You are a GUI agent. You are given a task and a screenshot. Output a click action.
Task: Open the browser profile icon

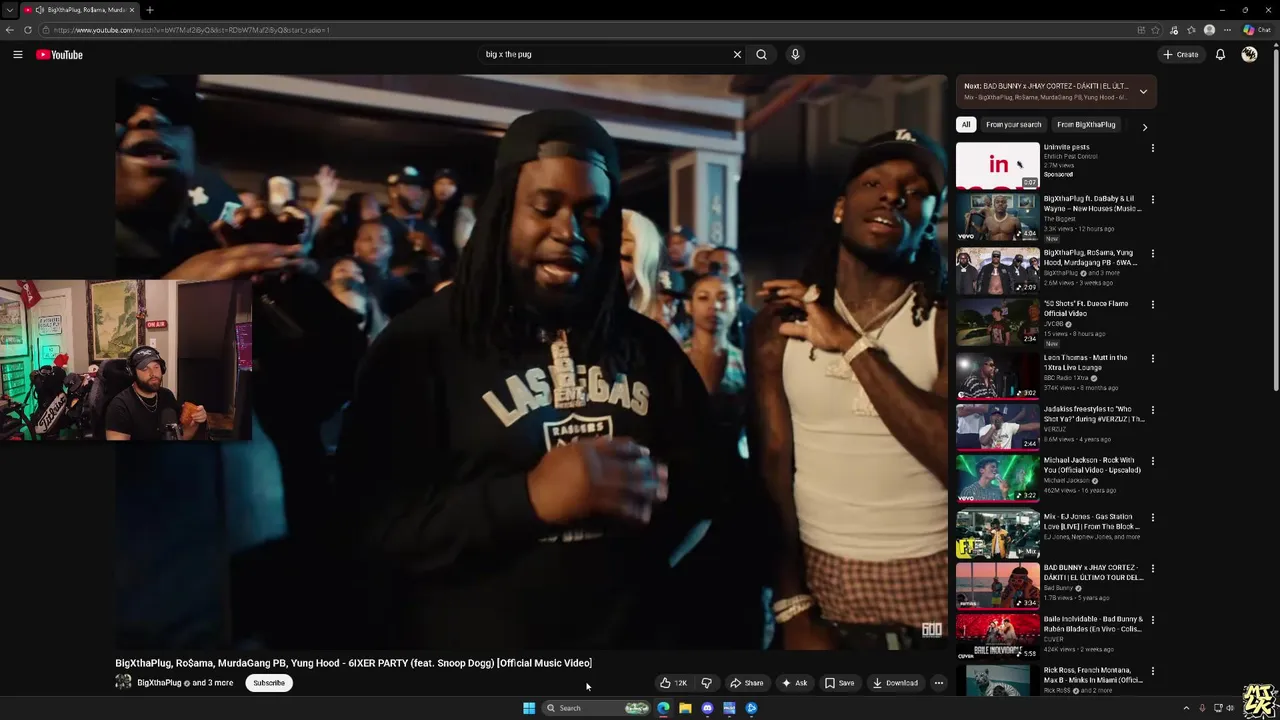pyautogui.click(x=1210, y=30)
